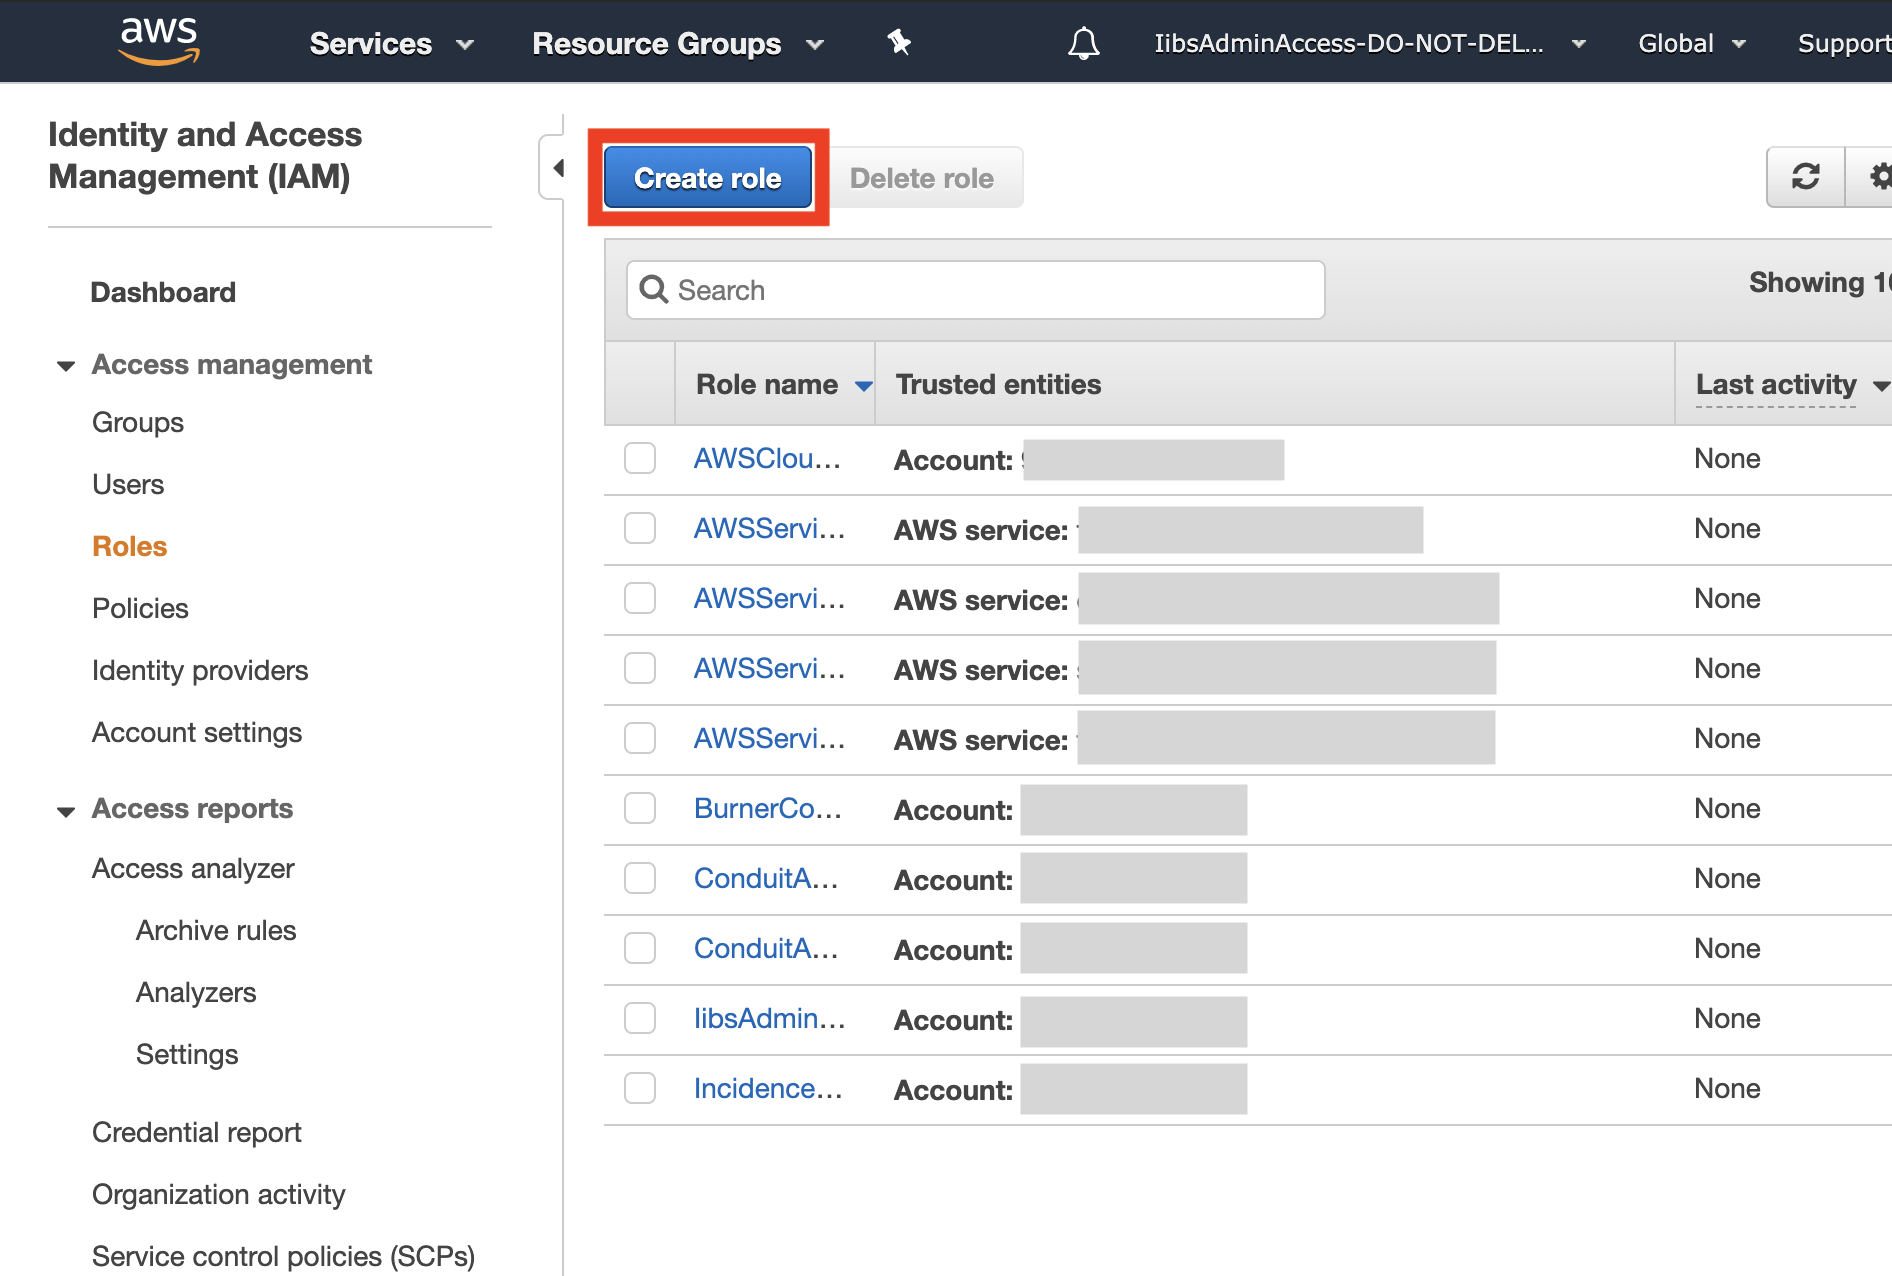
Task: Open the AWSClou... role link
Action: coord(767,458)
